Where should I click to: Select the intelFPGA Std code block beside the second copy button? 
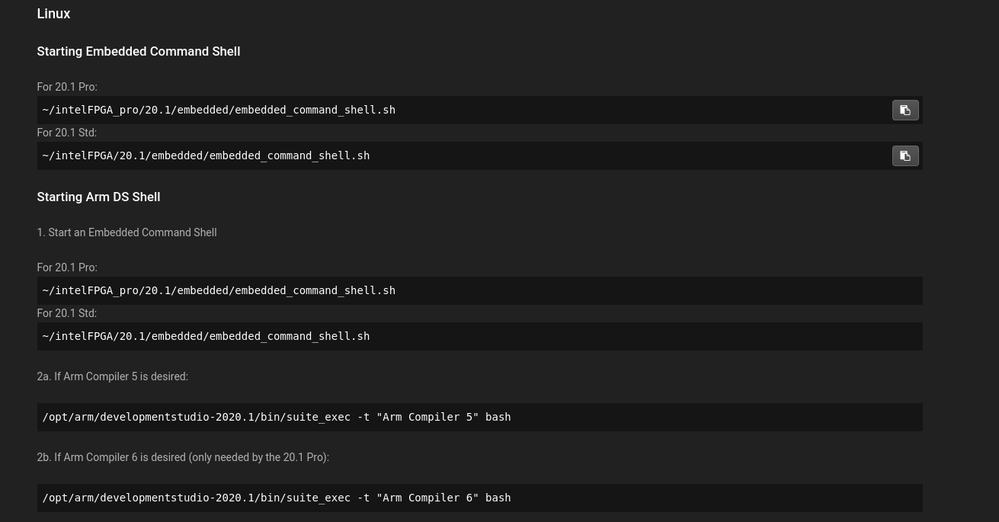coord(206,156)
